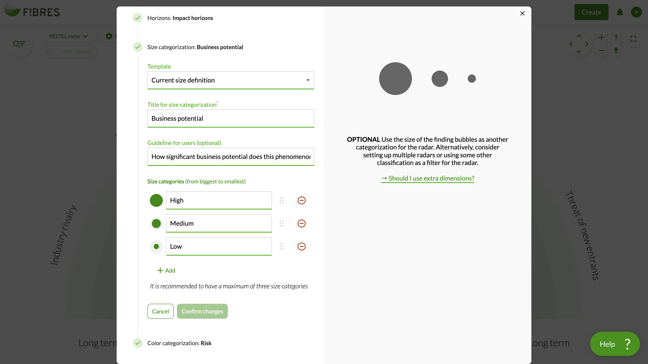
Task: Collapse the Size categorization section header
Action: [195, 47]
